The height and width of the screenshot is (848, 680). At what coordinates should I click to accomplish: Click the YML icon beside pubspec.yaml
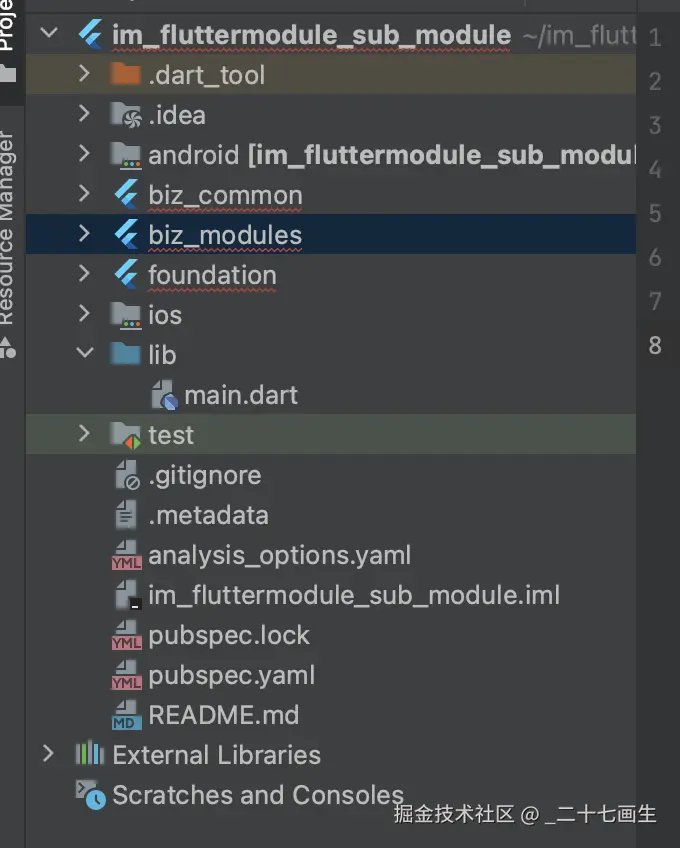point(127,675)
